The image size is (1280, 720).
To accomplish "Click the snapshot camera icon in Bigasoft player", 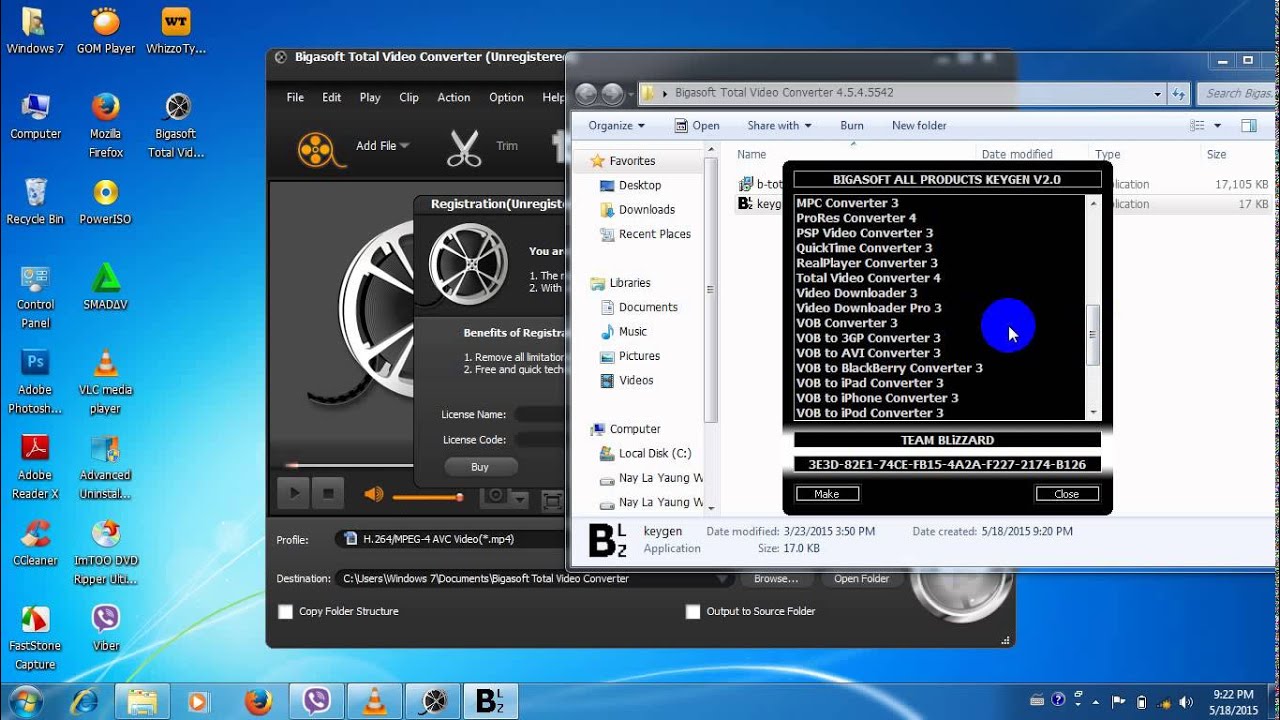I will tap(494, 497).
